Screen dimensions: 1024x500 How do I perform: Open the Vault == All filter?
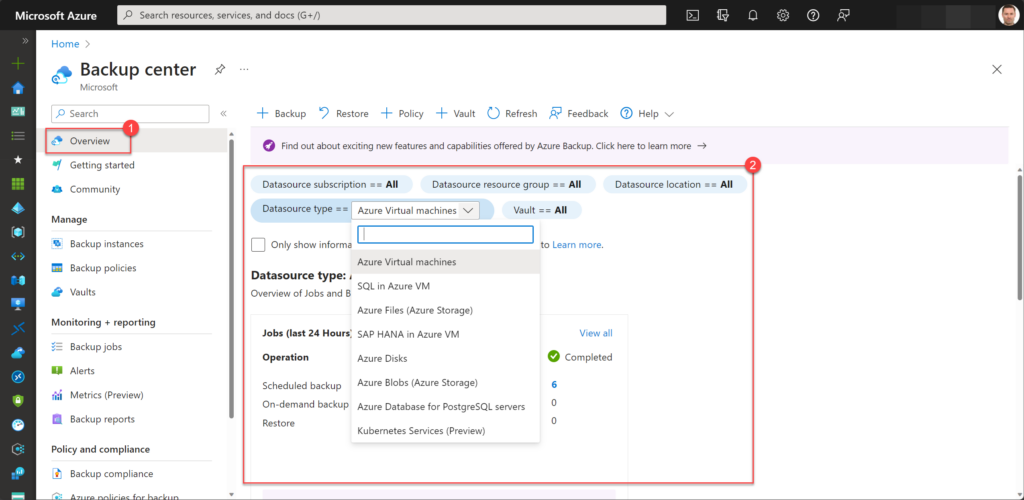[541, 210]
